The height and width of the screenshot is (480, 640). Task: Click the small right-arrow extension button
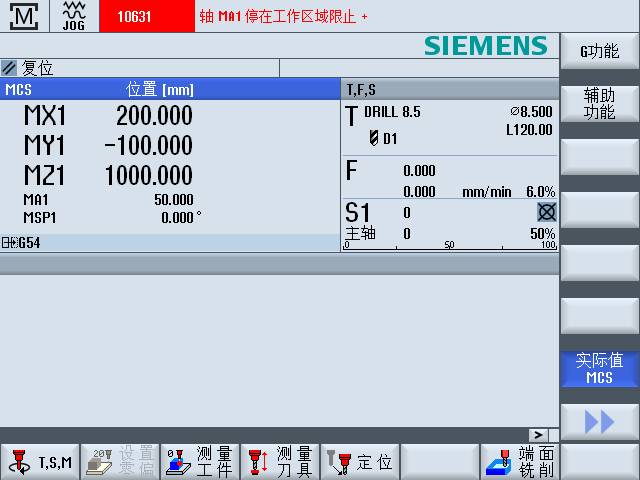[x=539, y=435]
